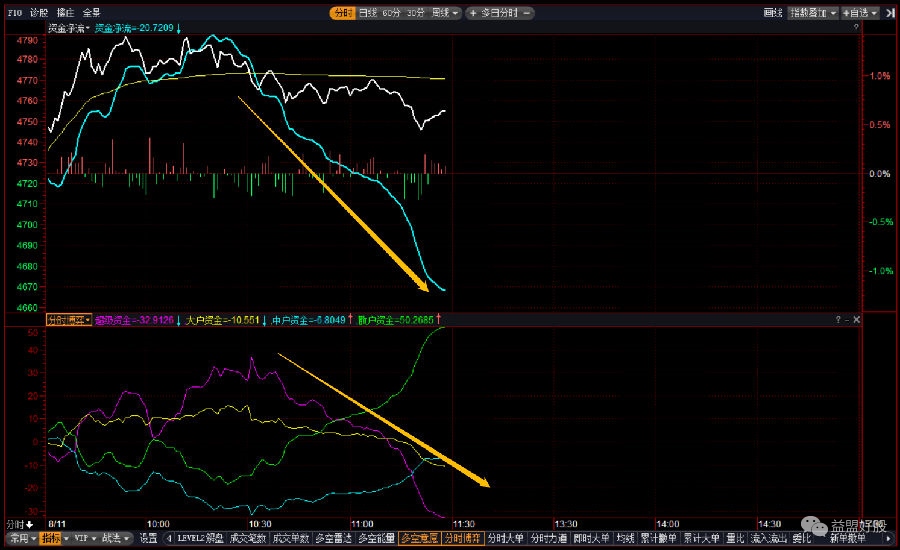Click the 设置 button in bottom bar
The width and height of the screenshot is (900, 550).
(x=148, y=538)
